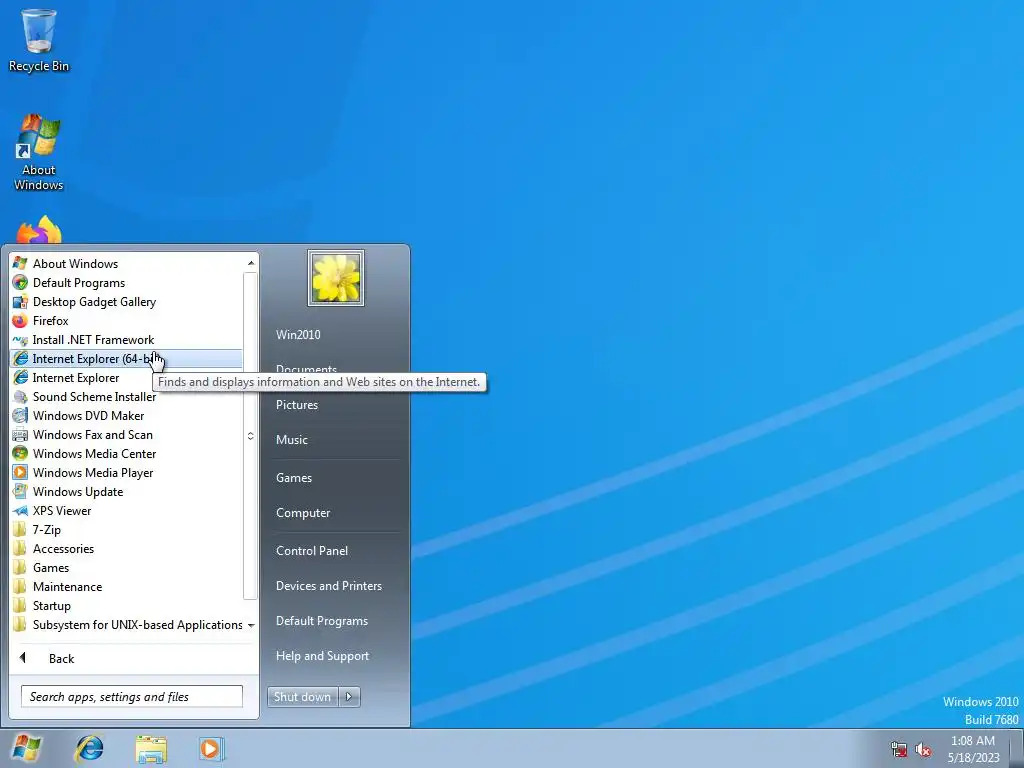Open Control Panel

pos(312,551)
